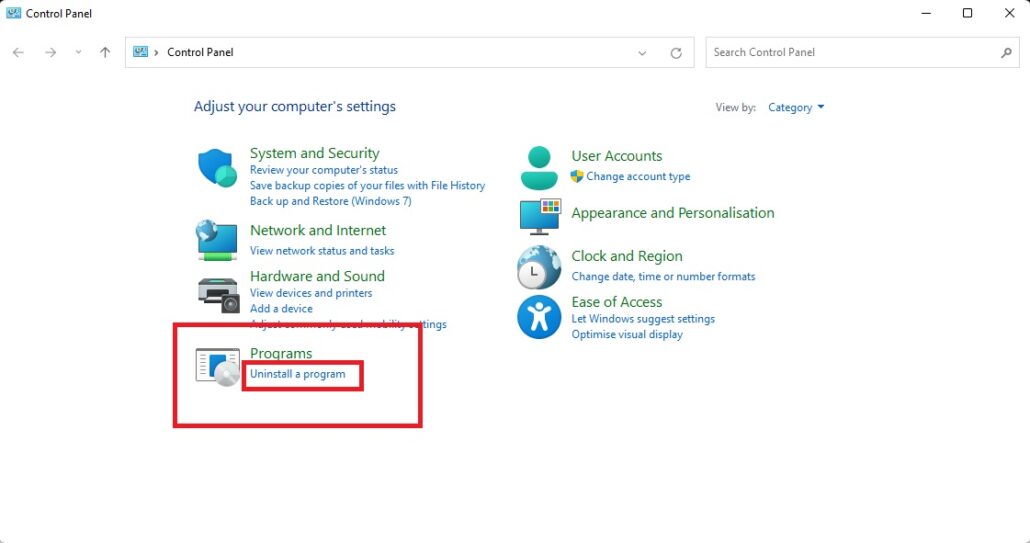Click Change account type
The image size is (1030, 543).
[638, 177]
